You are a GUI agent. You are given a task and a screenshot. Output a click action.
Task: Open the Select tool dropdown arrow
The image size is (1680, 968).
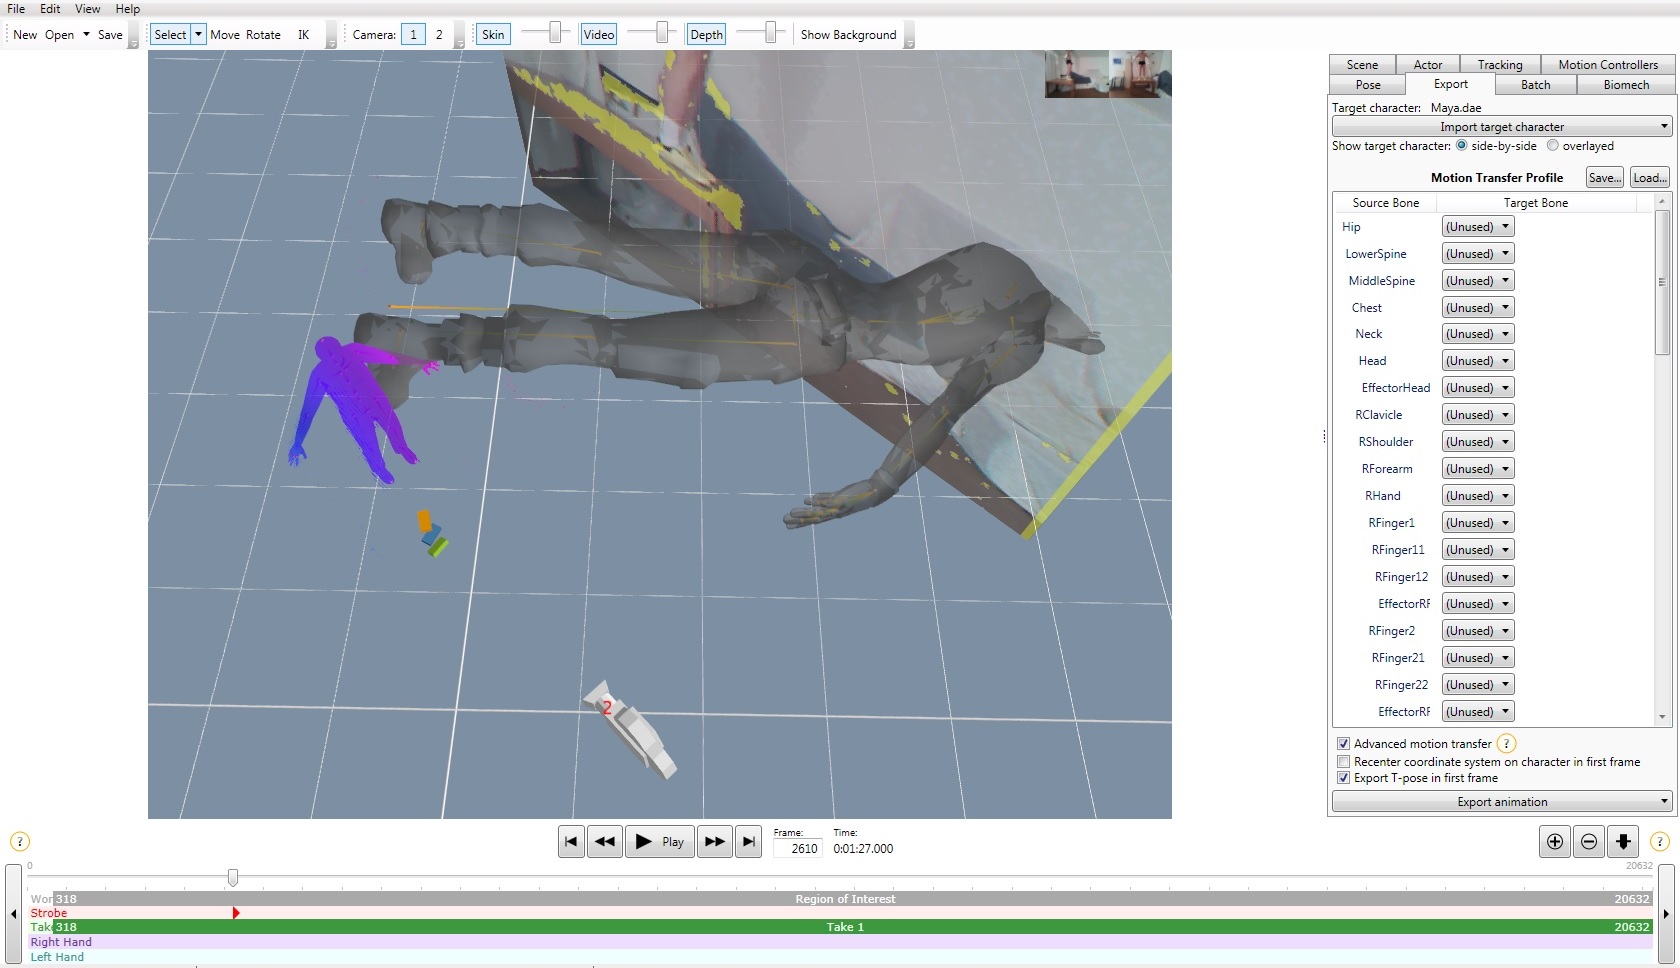click(198, 34)
